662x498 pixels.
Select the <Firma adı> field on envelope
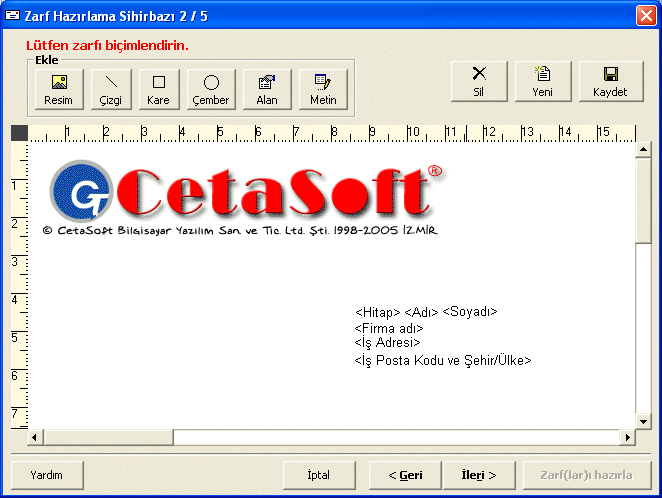pos(389,328)
